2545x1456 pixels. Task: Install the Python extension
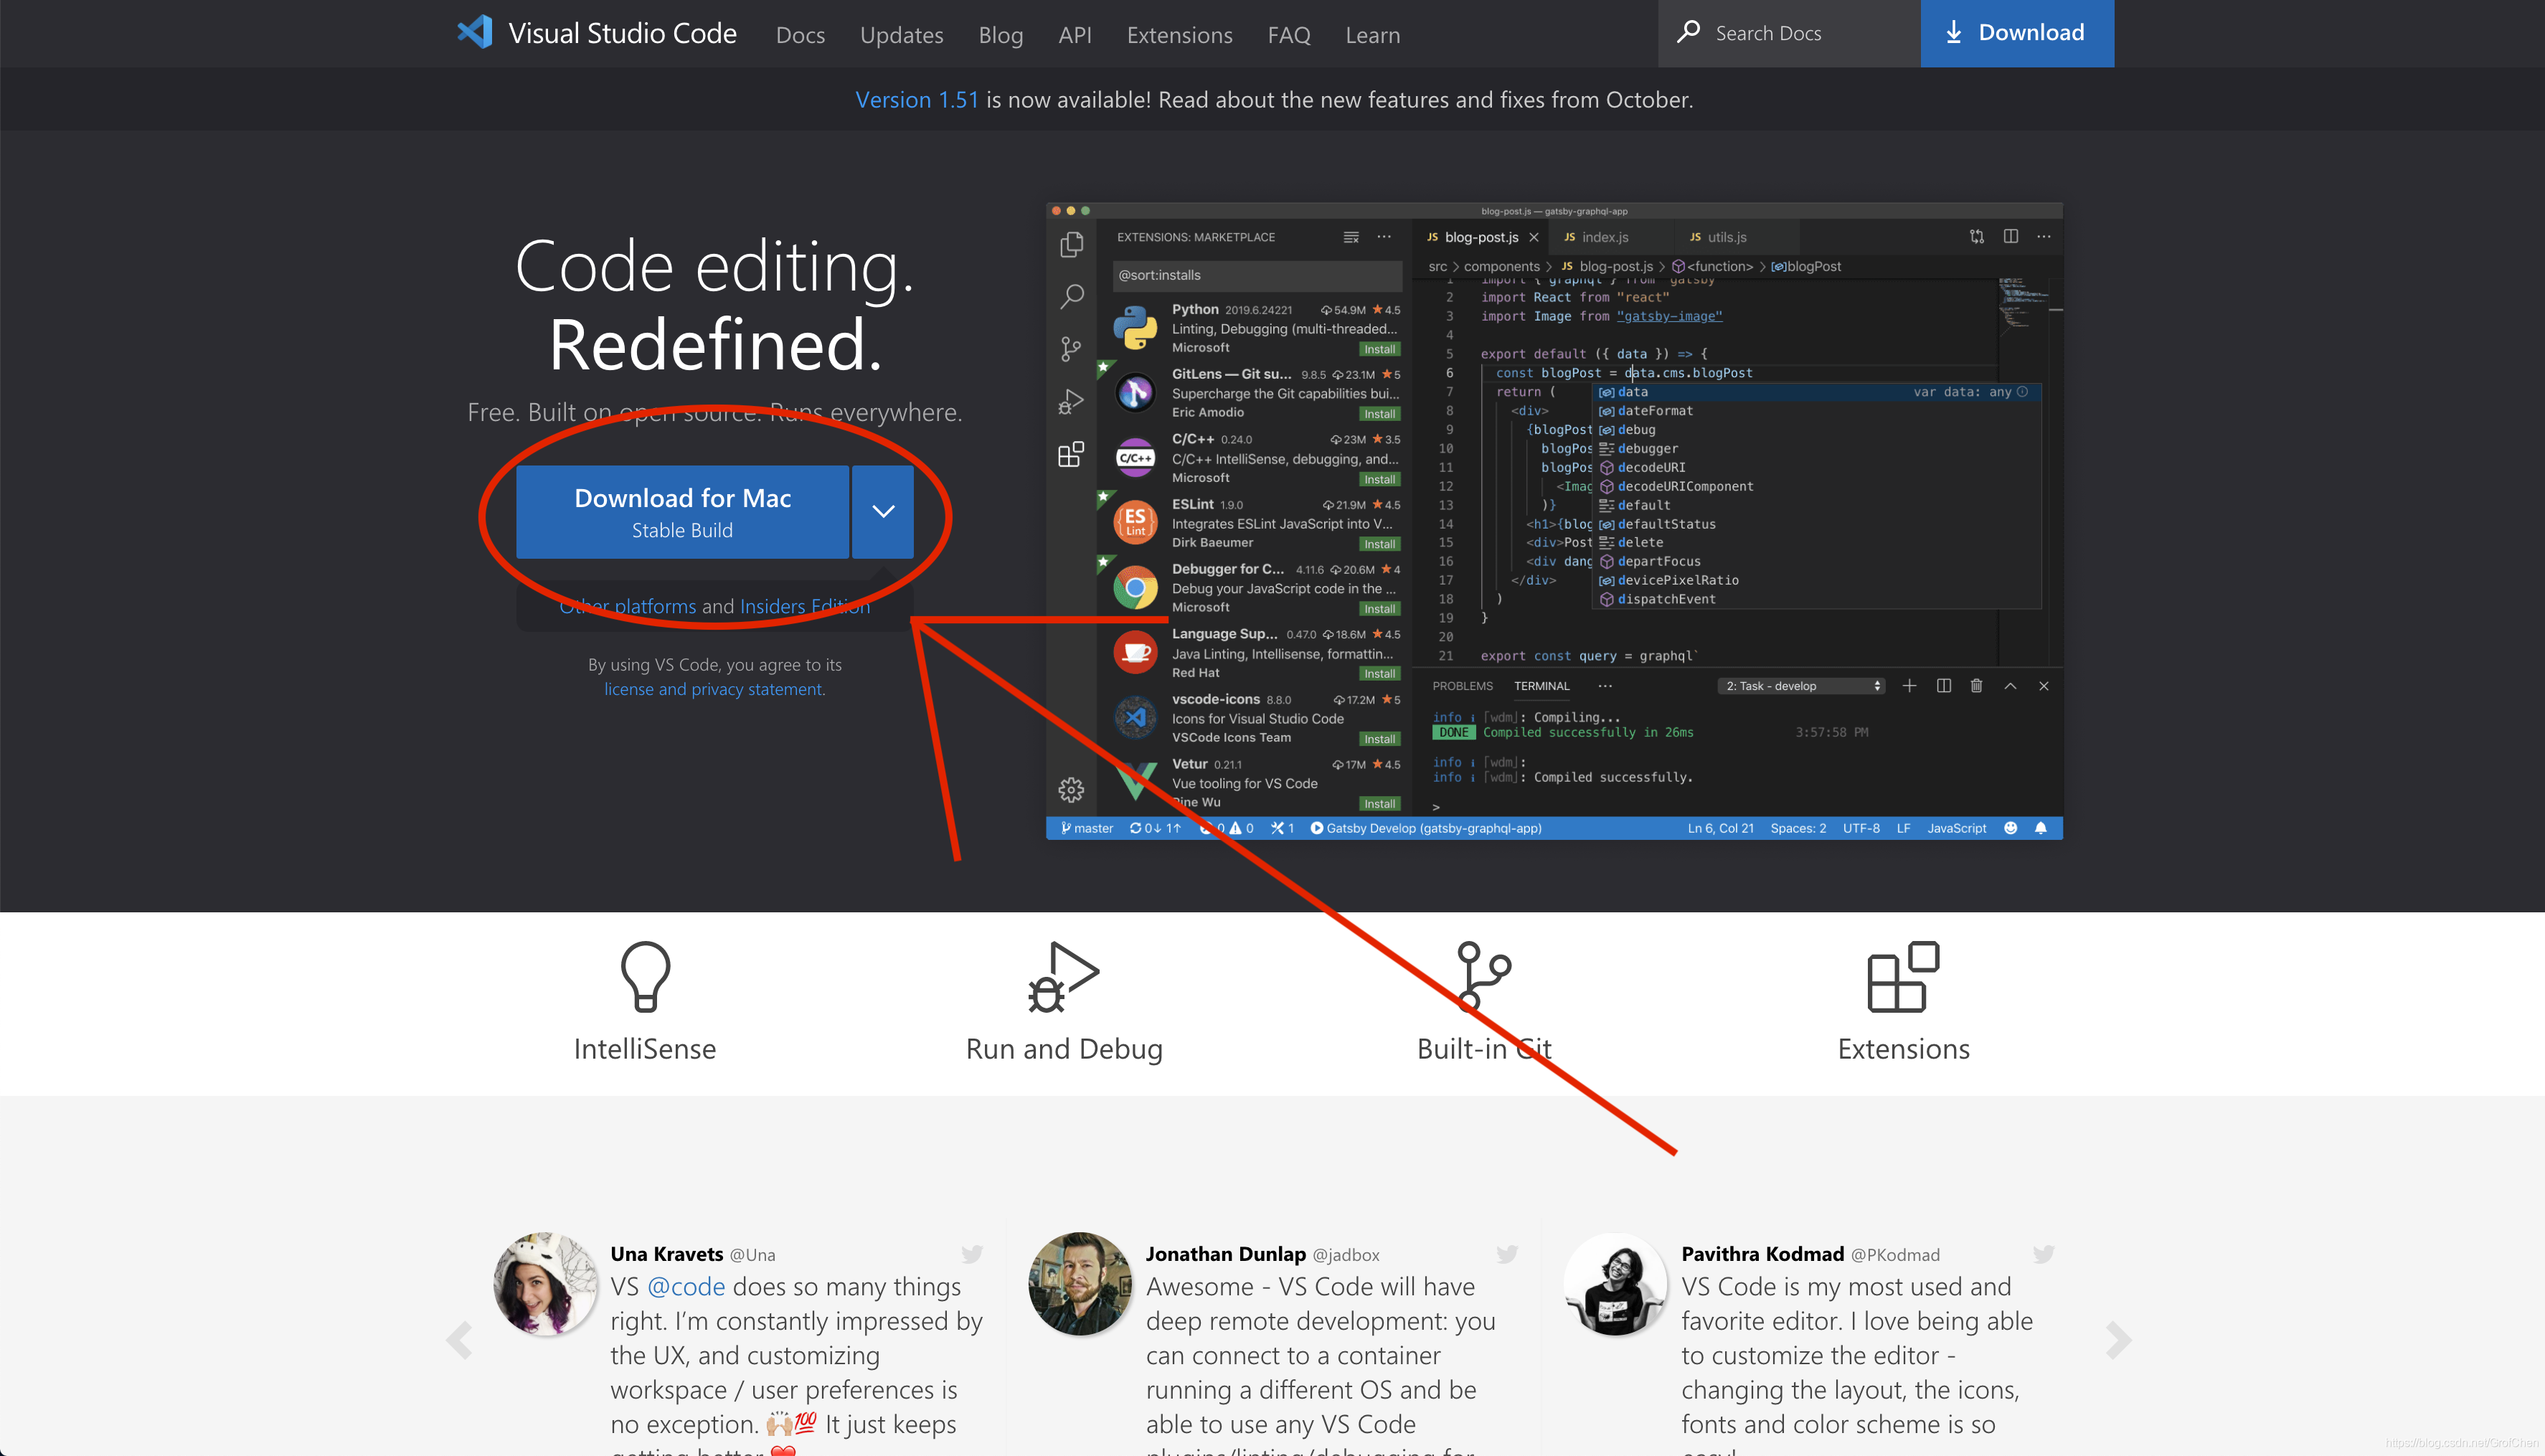pos(1379,349)
